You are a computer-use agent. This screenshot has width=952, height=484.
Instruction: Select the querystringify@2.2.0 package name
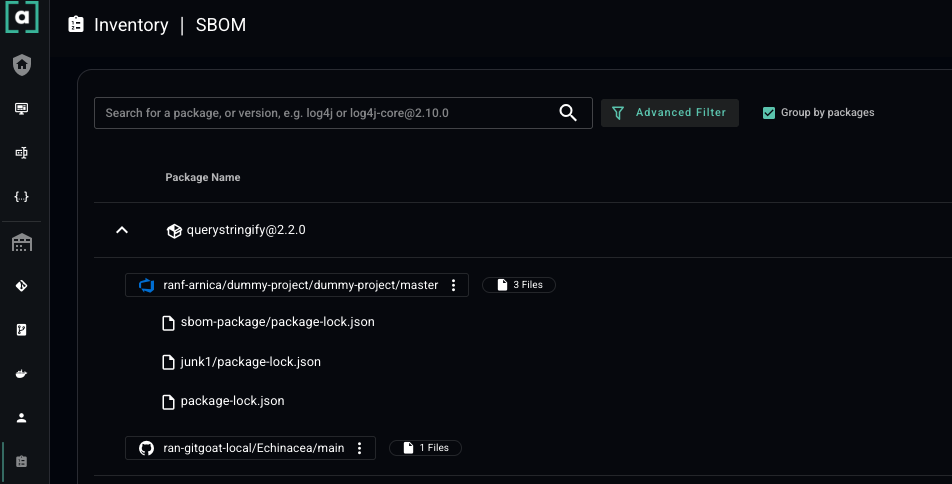point(246,230)
